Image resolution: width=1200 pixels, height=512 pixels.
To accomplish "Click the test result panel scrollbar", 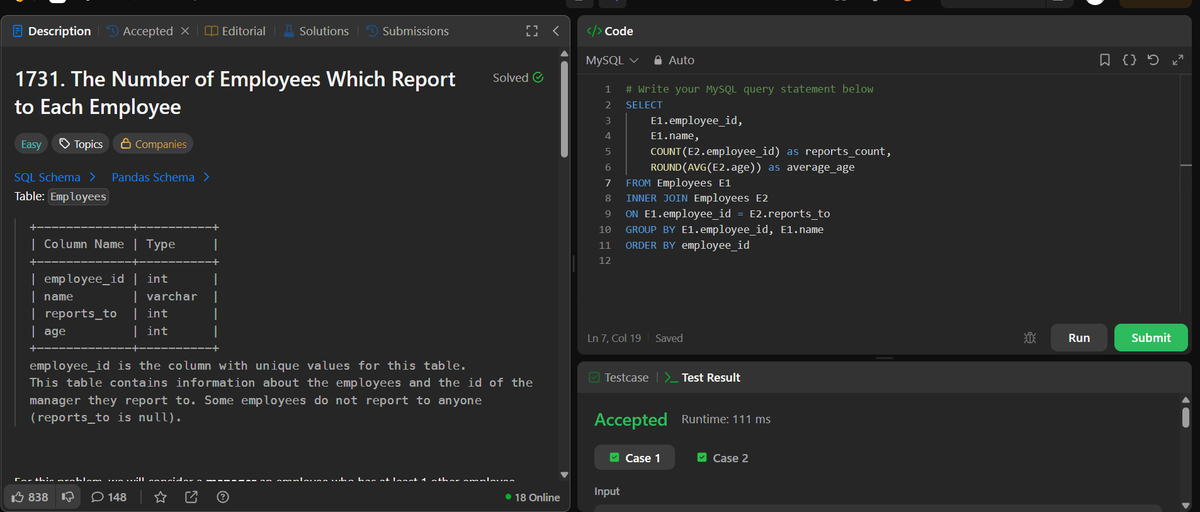I will pyautogui.click(x=1187, y=416).
